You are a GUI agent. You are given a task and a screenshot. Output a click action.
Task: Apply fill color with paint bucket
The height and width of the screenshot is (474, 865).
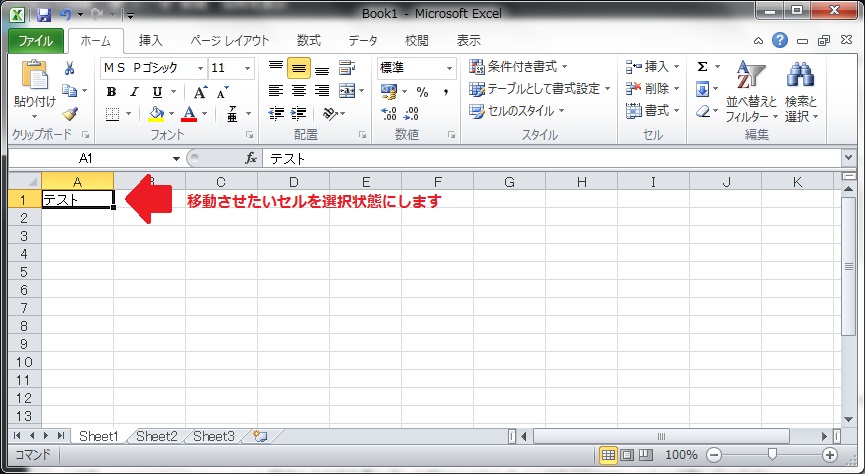coord(157,114)
